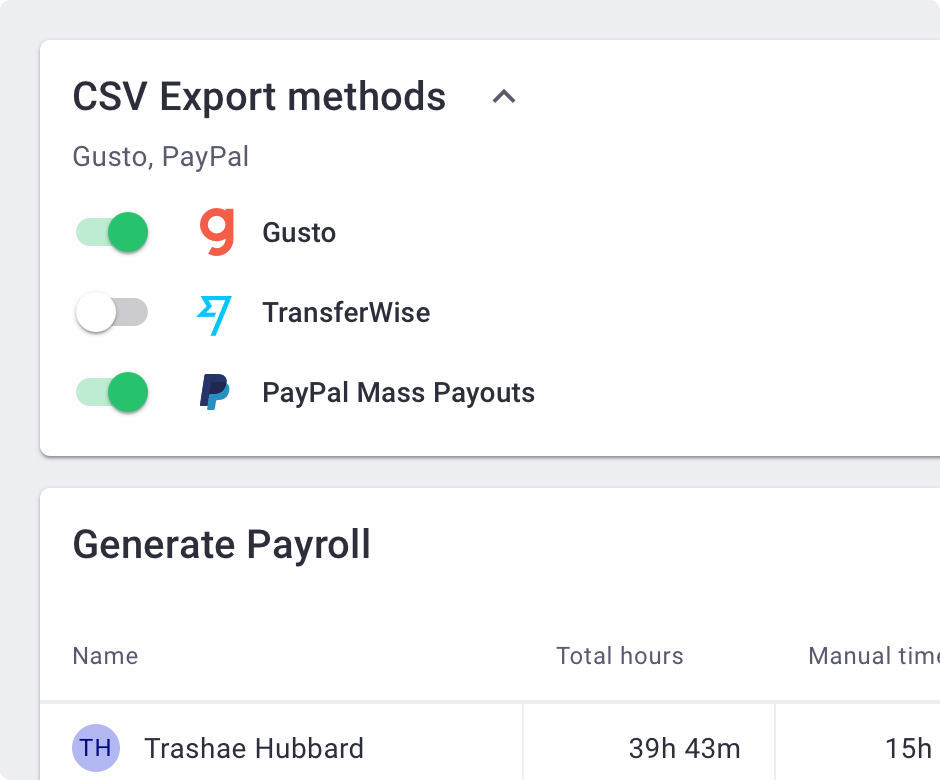Select the TransferWise label
The image size is (940, 780).
point(346,313)
